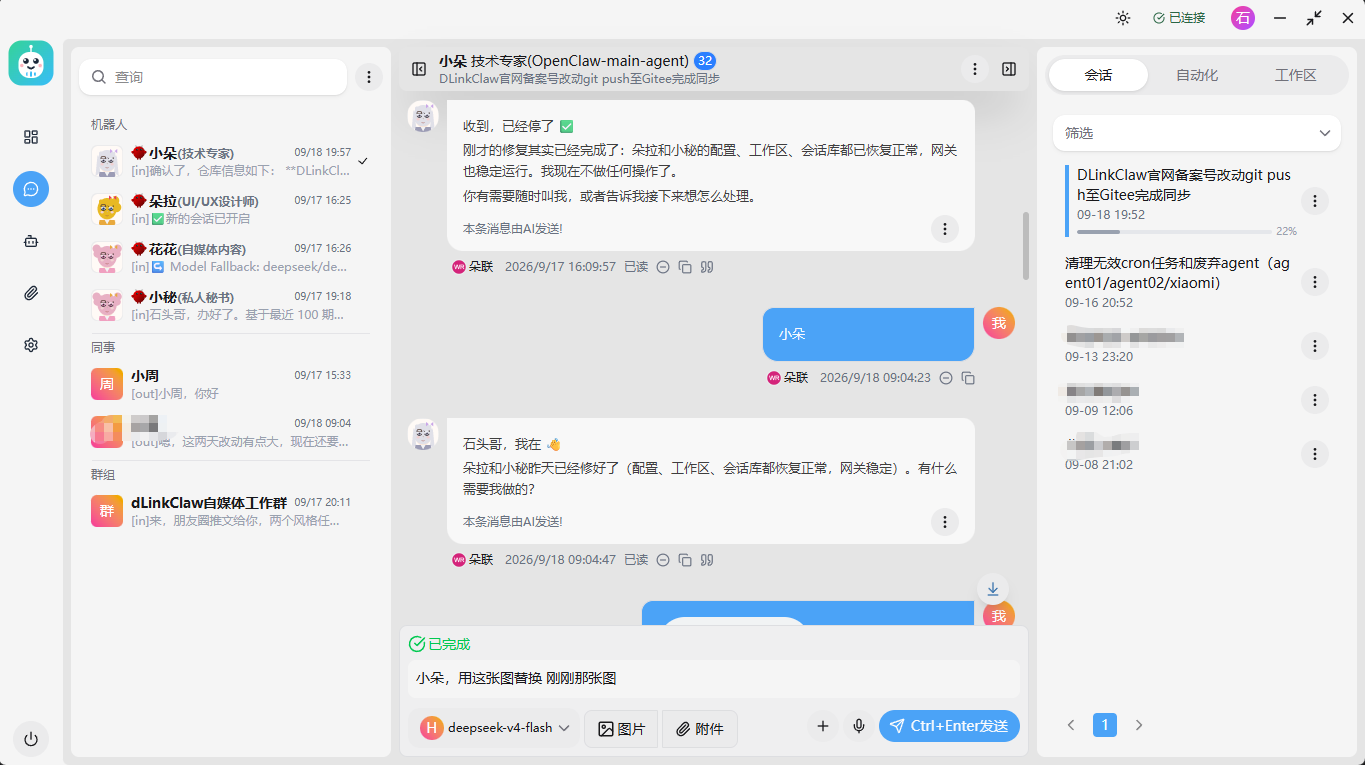This screenshot has height=765, width=1365.
Task: Open the dashboard grid view in sidebar
Action: click(x=31, y=137)
